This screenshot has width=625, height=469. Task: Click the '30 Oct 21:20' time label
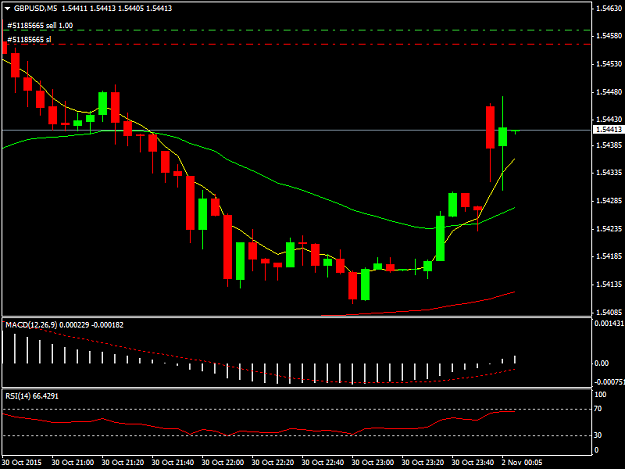[x=123, y=463]
